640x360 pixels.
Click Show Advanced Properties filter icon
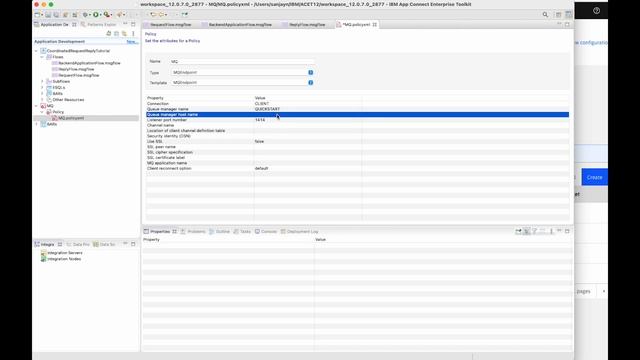tap(535, 231)
